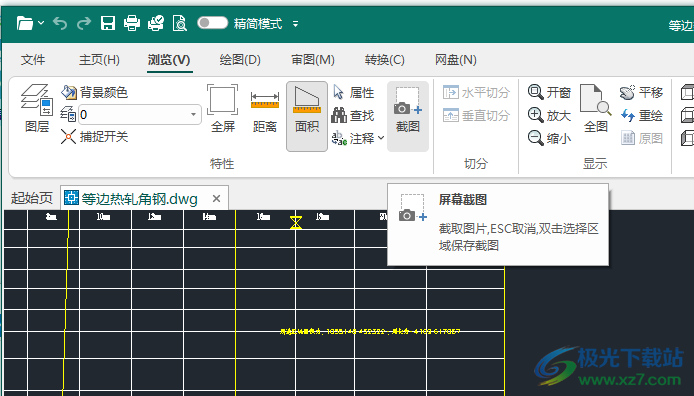This screenshot has width=694, height=396.
Task: Open the 查找 find tool
Action: [353, 115]
